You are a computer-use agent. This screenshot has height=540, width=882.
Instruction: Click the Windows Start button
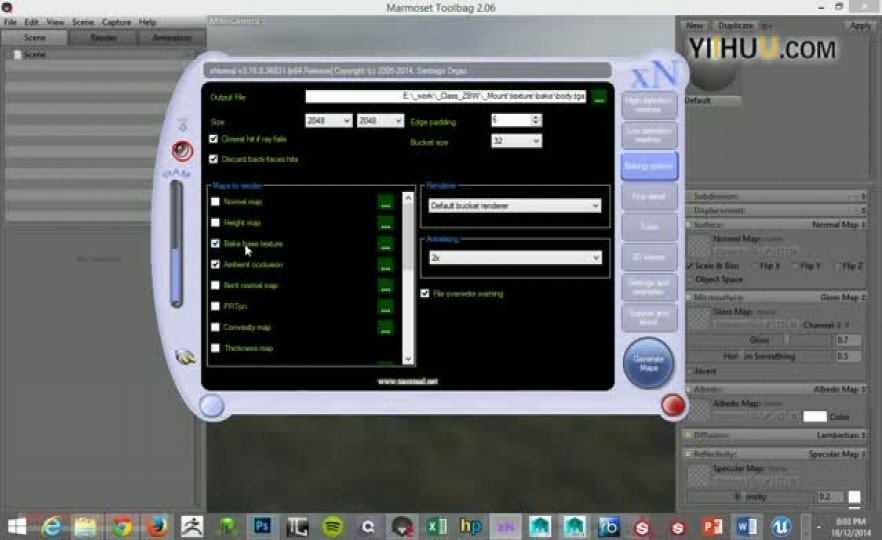(x=17, y=526)
